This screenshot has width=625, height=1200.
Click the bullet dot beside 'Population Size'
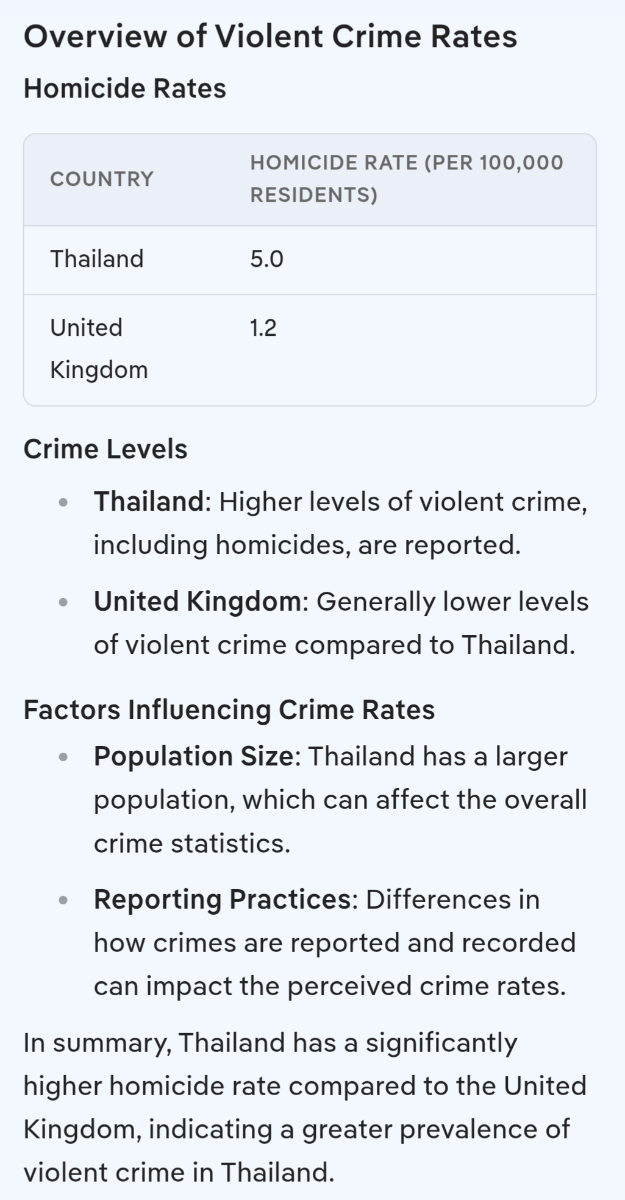pos(64,757)
